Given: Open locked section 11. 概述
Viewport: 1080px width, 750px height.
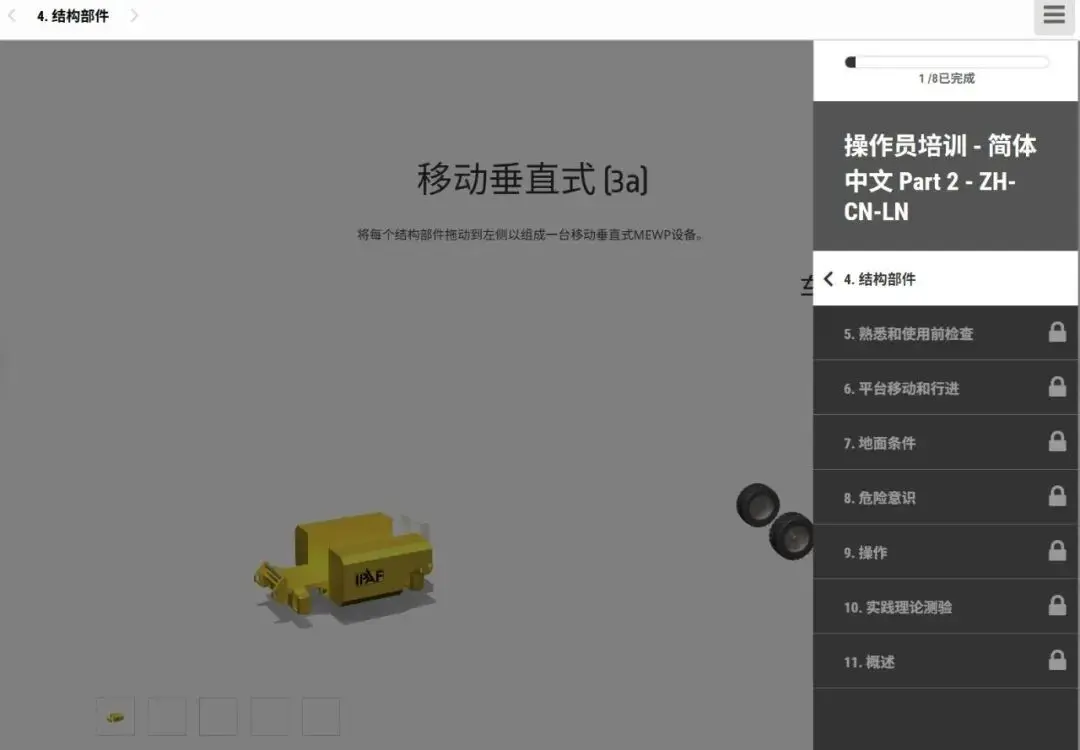Looking at the screenshot, I should 945,662.
